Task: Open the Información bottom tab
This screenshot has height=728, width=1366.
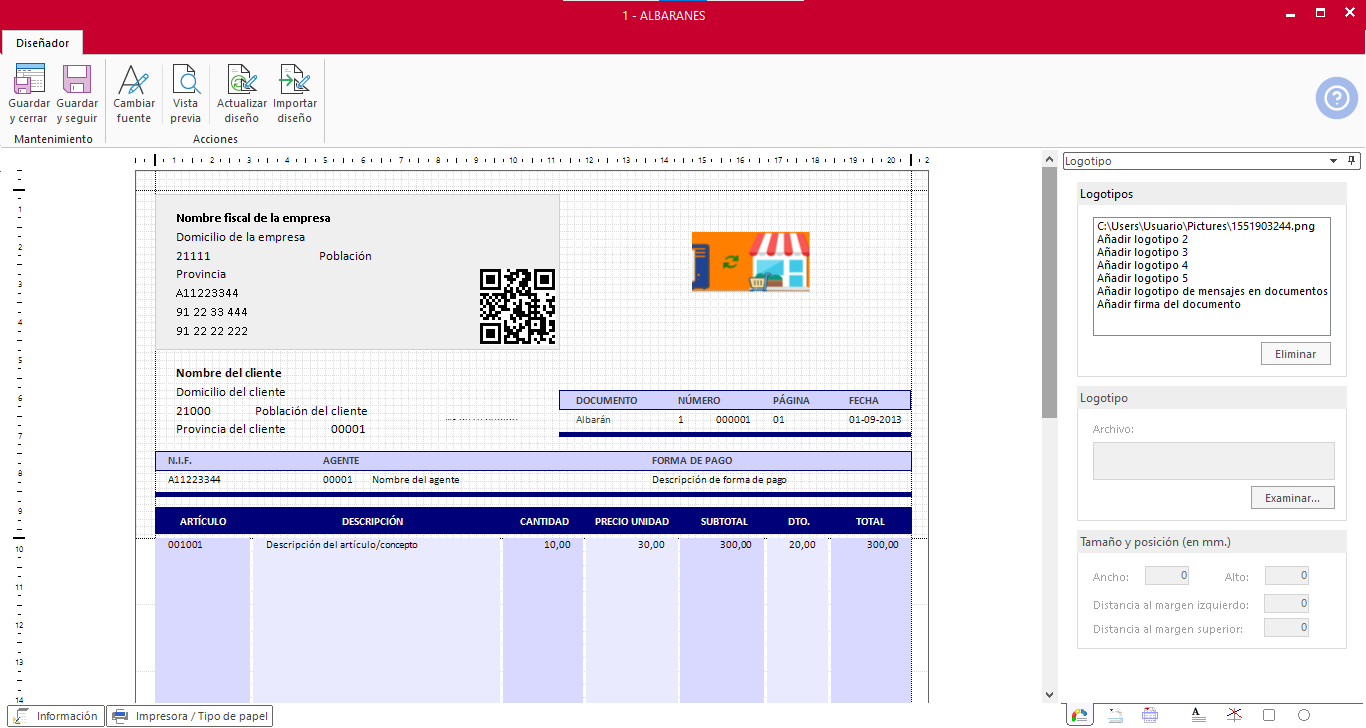Action: (x=57, y=716)
